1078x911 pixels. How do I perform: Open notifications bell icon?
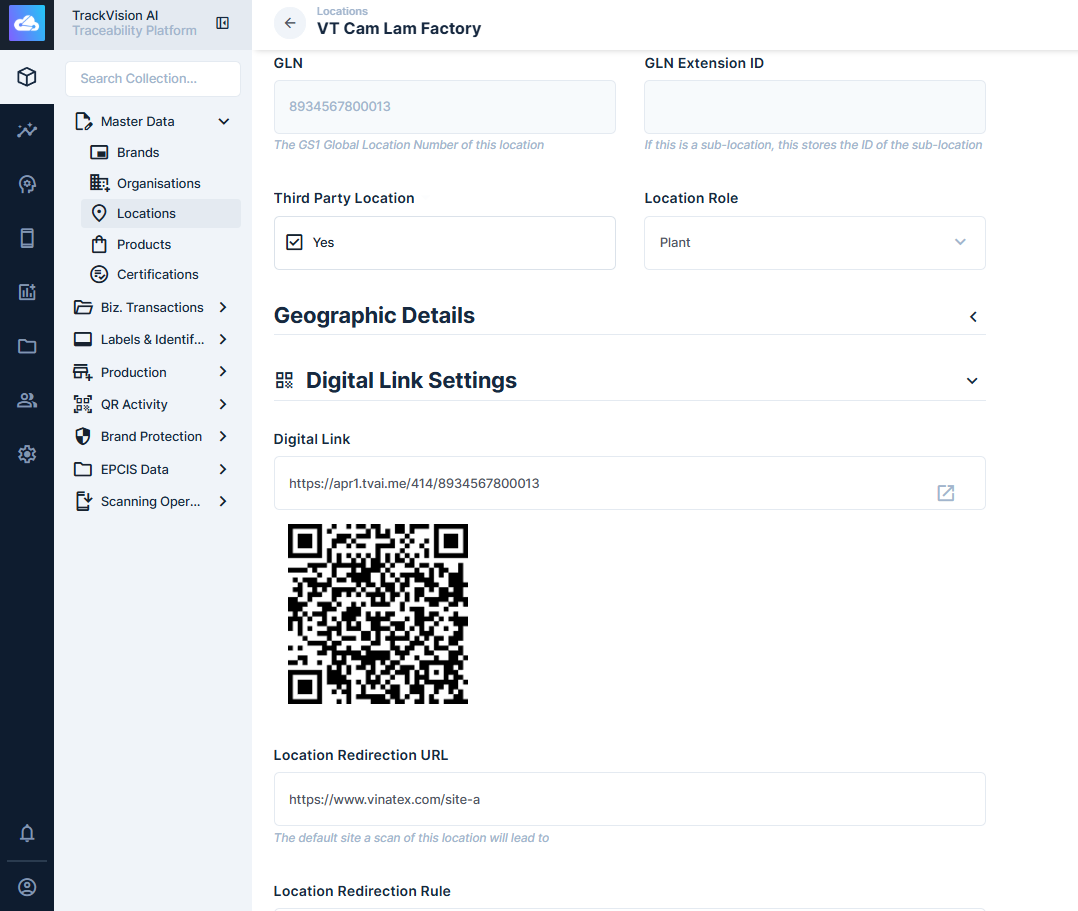click(27, 833)
